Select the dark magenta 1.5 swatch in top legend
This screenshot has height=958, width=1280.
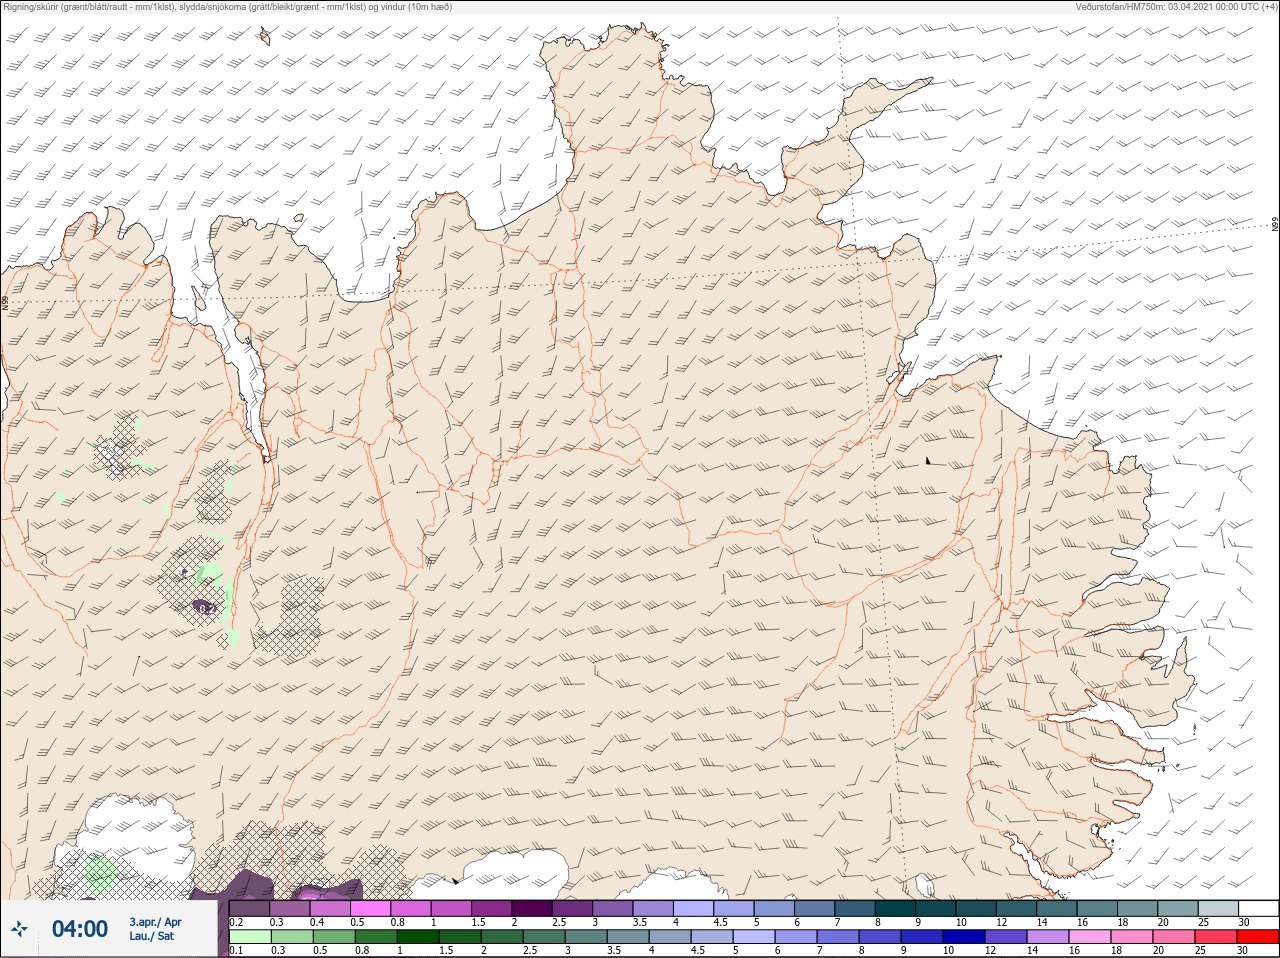(492, 908)
